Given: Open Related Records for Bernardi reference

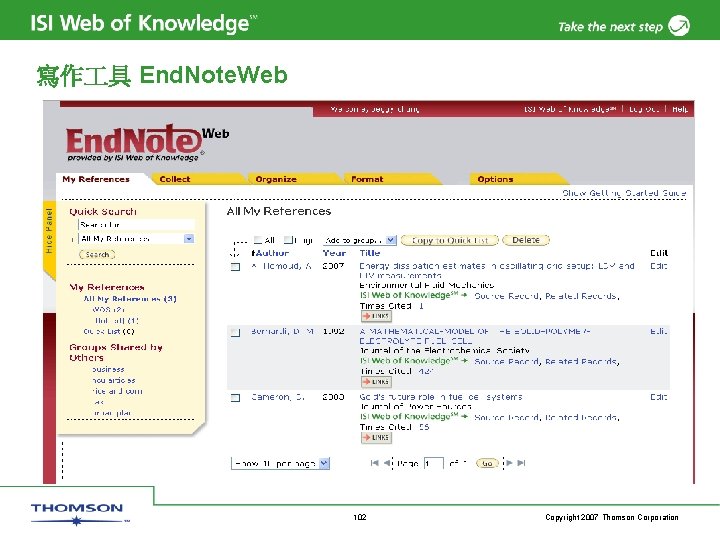Looking at the screenshot, I should [x=582, y=362].
